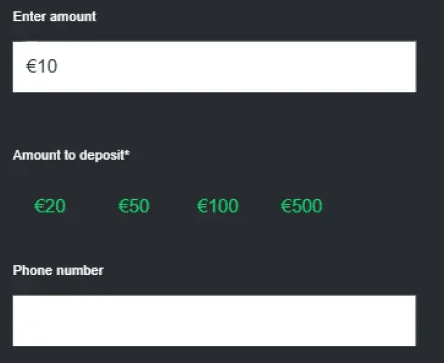The image size is (444, 363).
Task: Focus the Phone number text box
Action: coord(214,321)
